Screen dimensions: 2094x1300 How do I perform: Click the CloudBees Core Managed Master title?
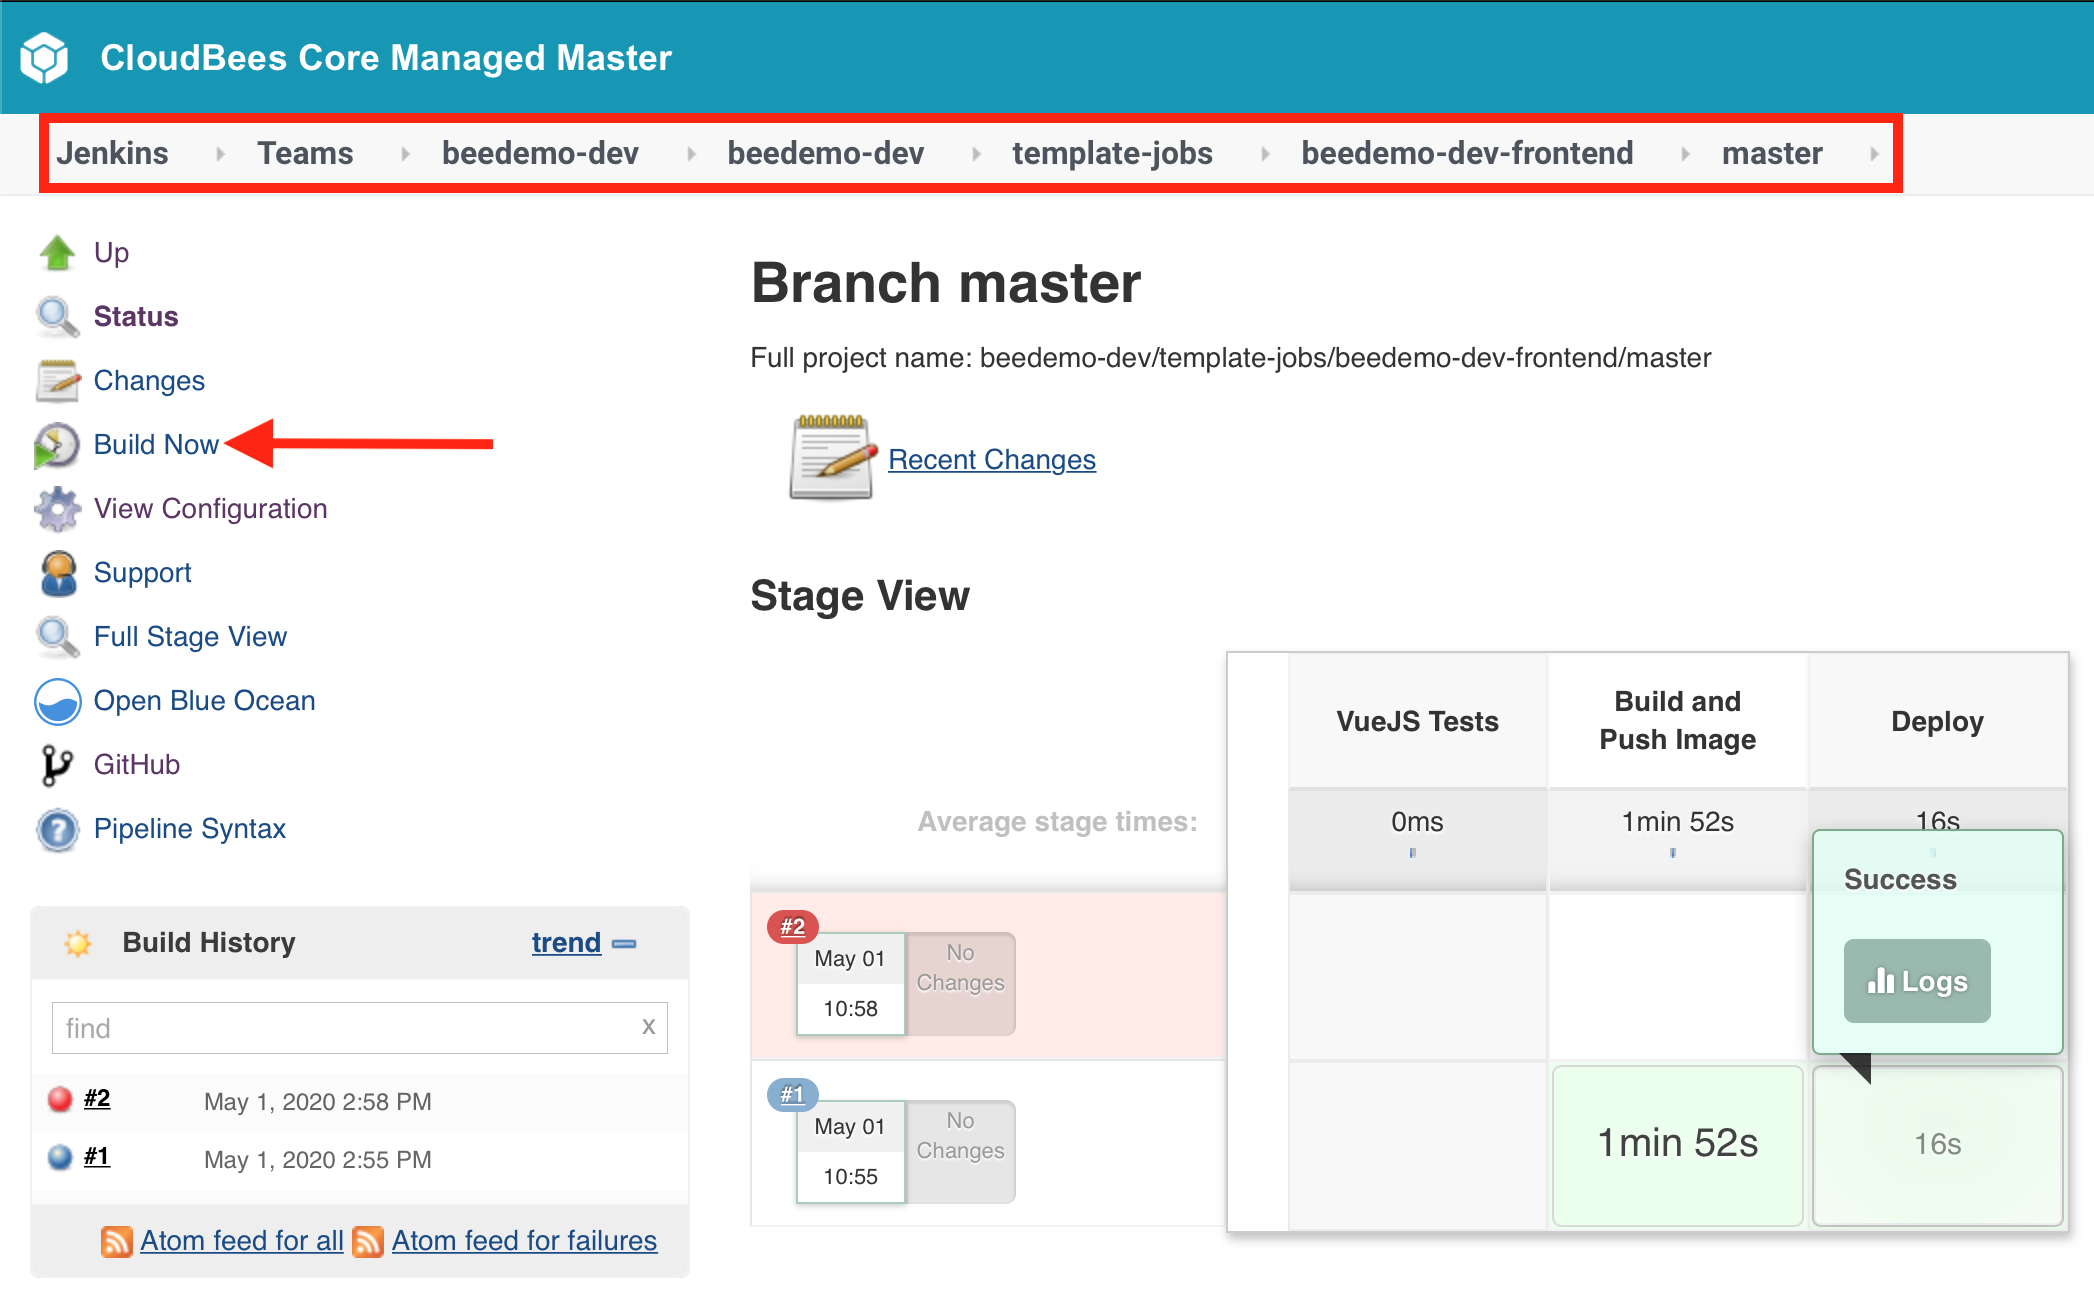point(386,58)
